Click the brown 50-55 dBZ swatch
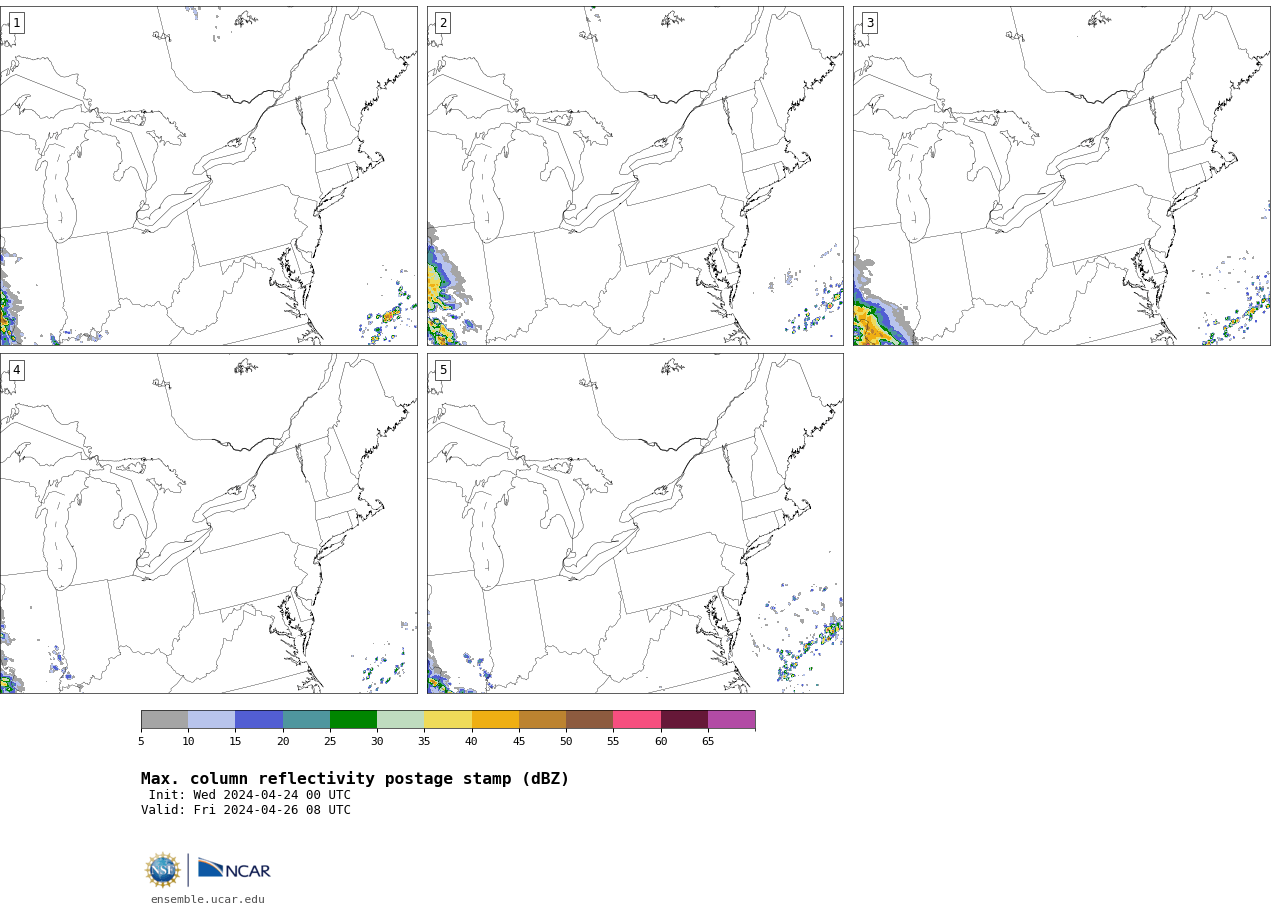 [589, 720]
